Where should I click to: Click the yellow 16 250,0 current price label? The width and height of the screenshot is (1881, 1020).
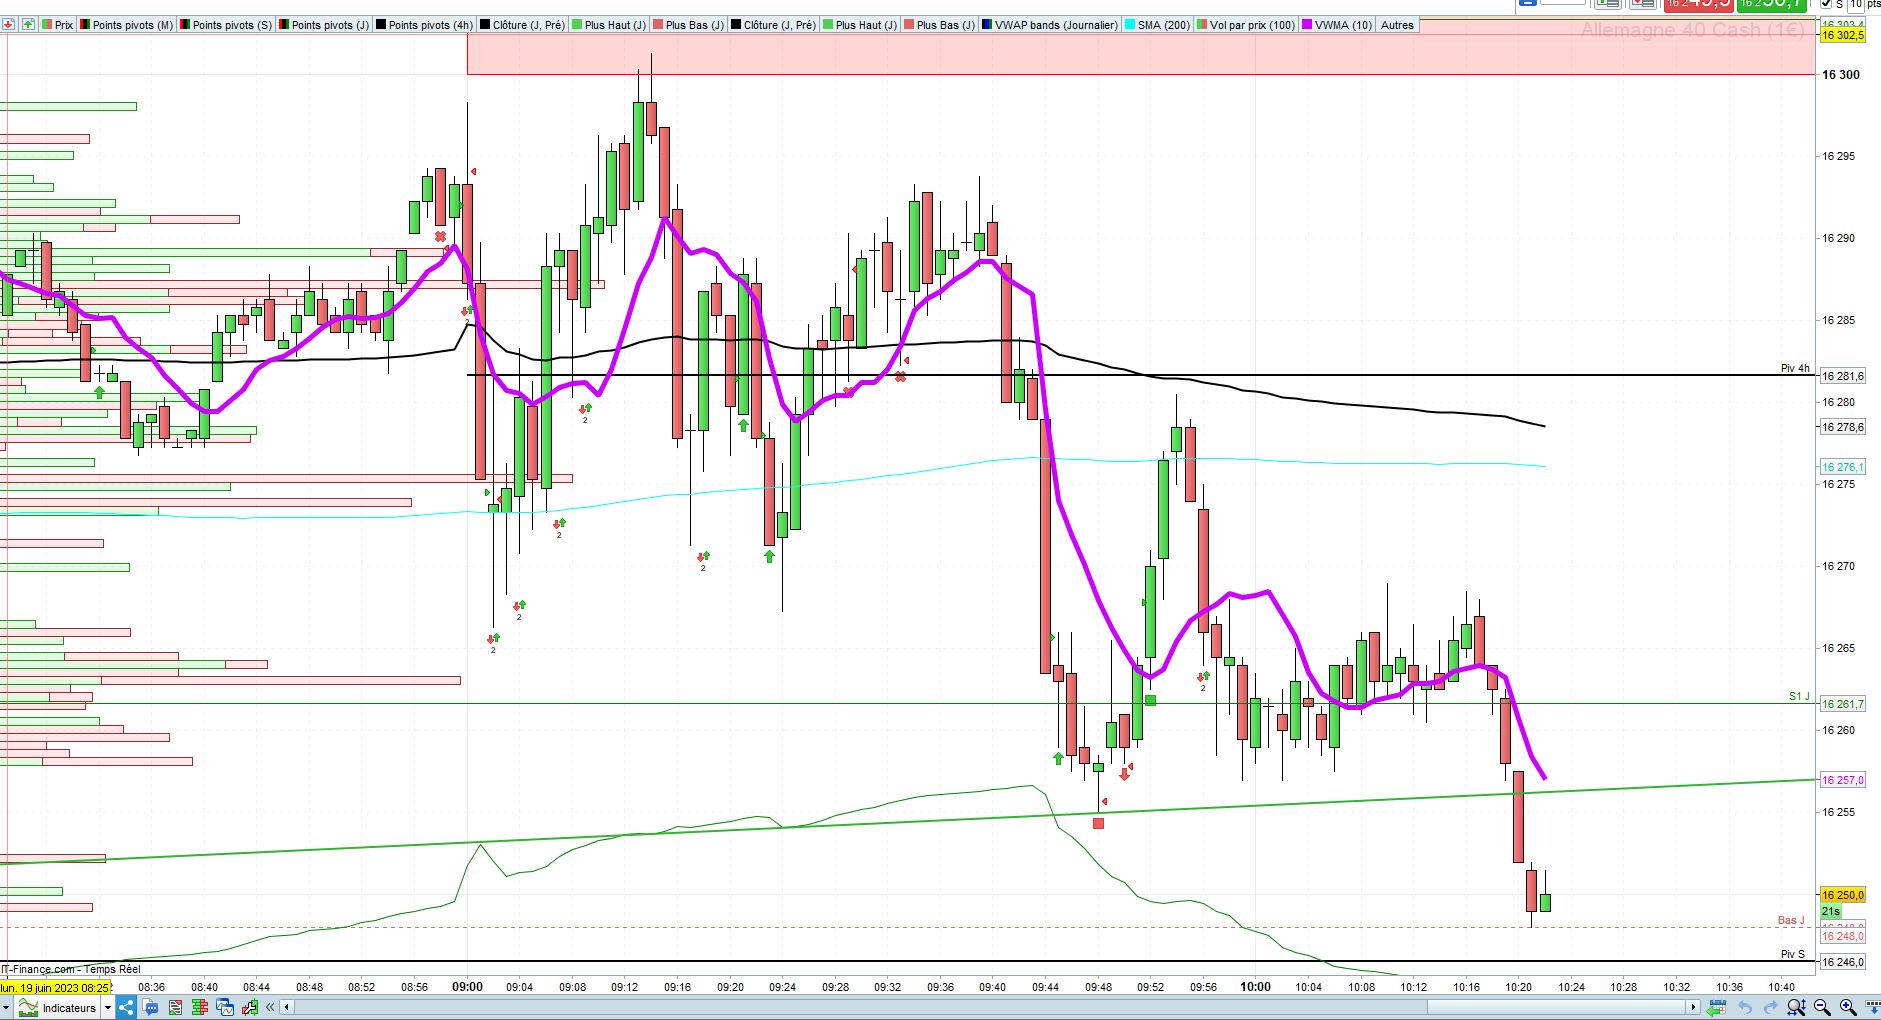click(x=1843, y=895)
